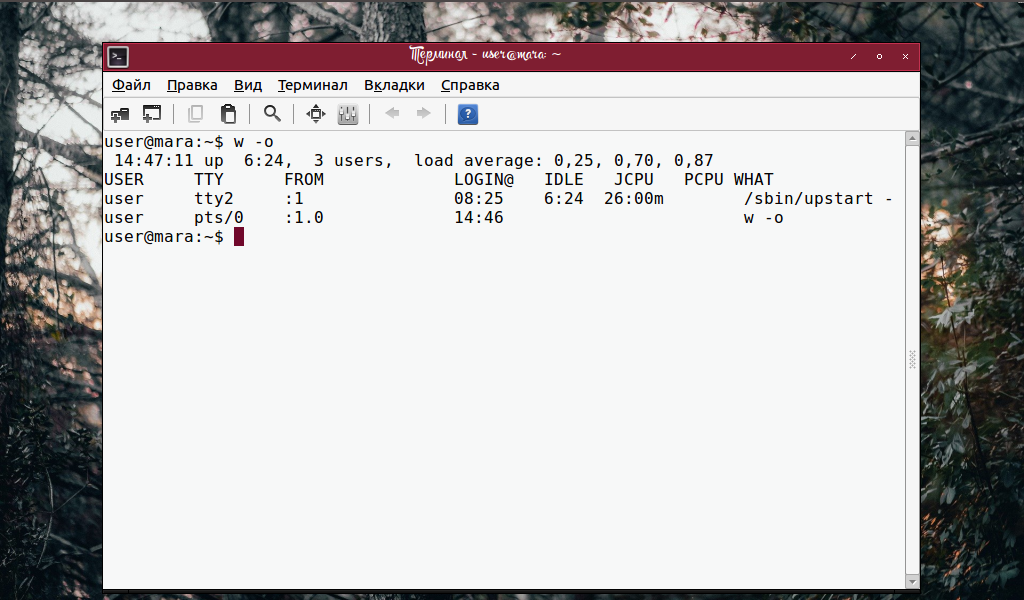Image resolution: width=1024 pixels, height=600 pixels.
Task: Open the Файл menu
Action: tap(131, 85)
